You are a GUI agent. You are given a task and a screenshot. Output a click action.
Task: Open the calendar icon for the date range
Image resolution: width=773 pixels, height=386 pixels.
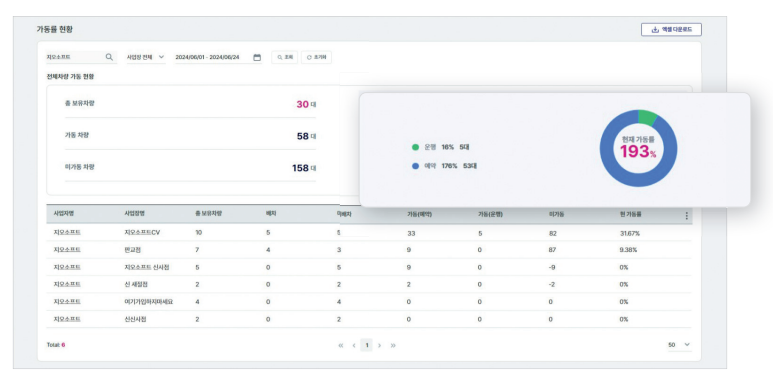(x=257, y=57)
